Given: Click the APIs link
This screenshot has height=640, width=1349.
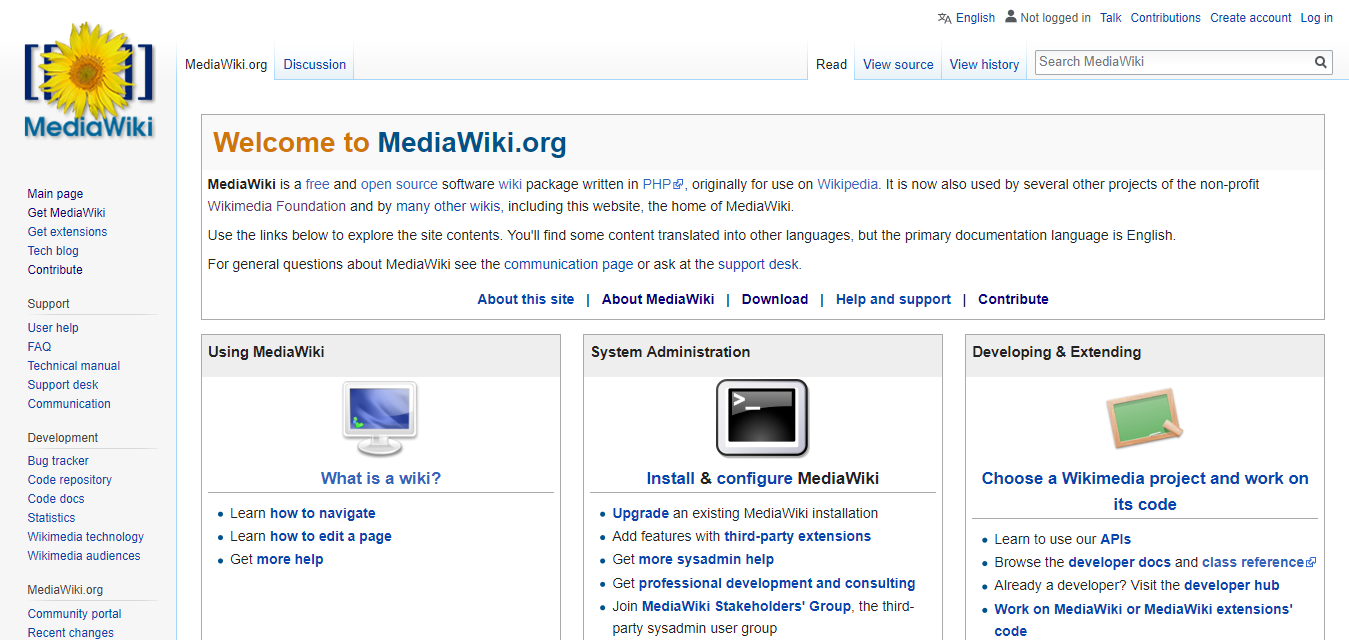Looking at the screenshot, I should [x=1116, y=539].
